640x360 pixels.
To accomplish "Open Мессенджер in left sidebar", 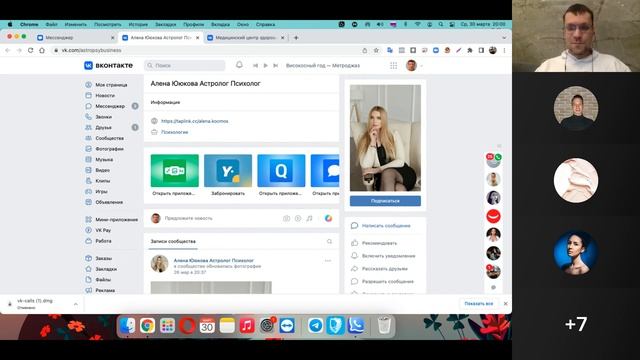I will tap(105, 106).
